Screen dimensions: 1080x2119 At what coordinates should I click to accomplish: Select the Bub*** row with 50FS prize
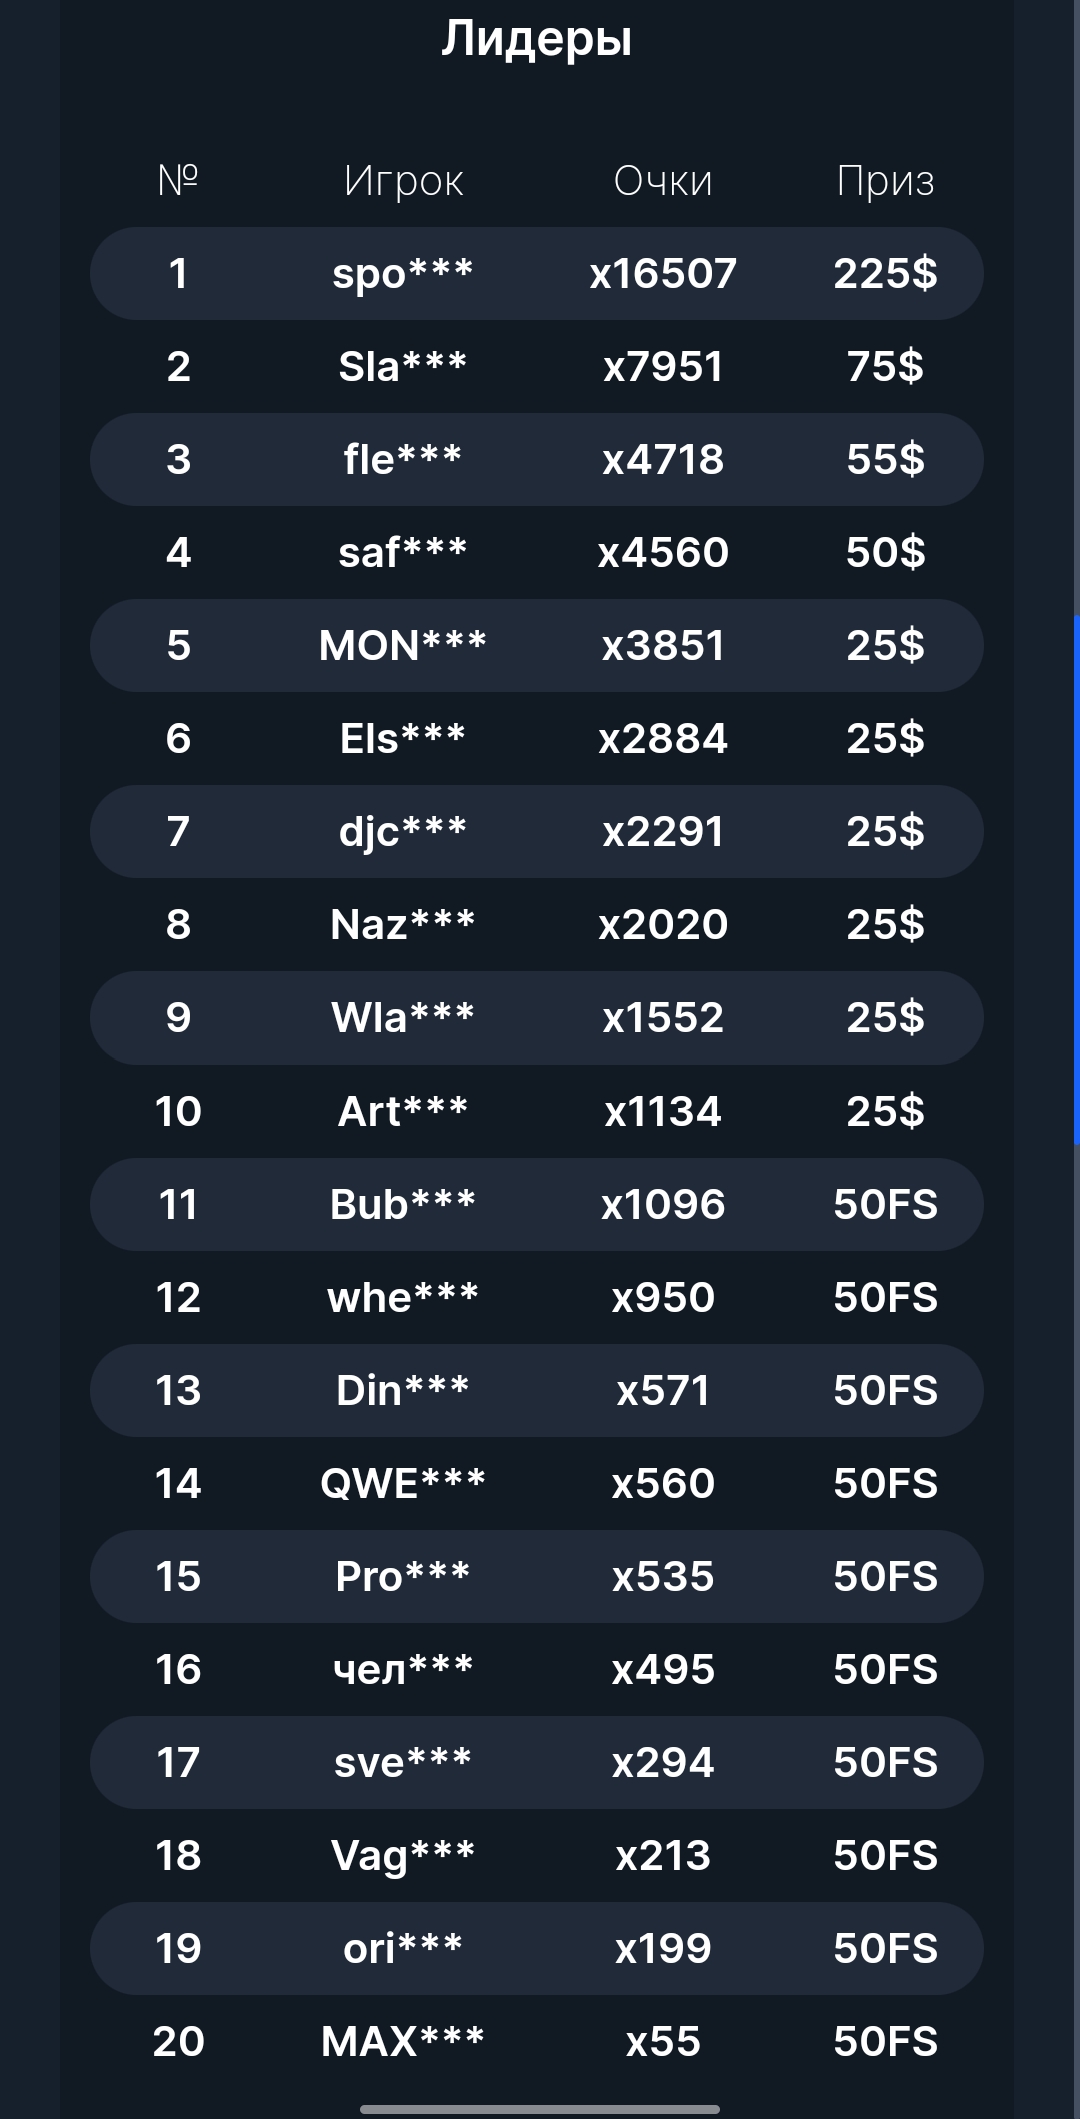pos(536,1204)
